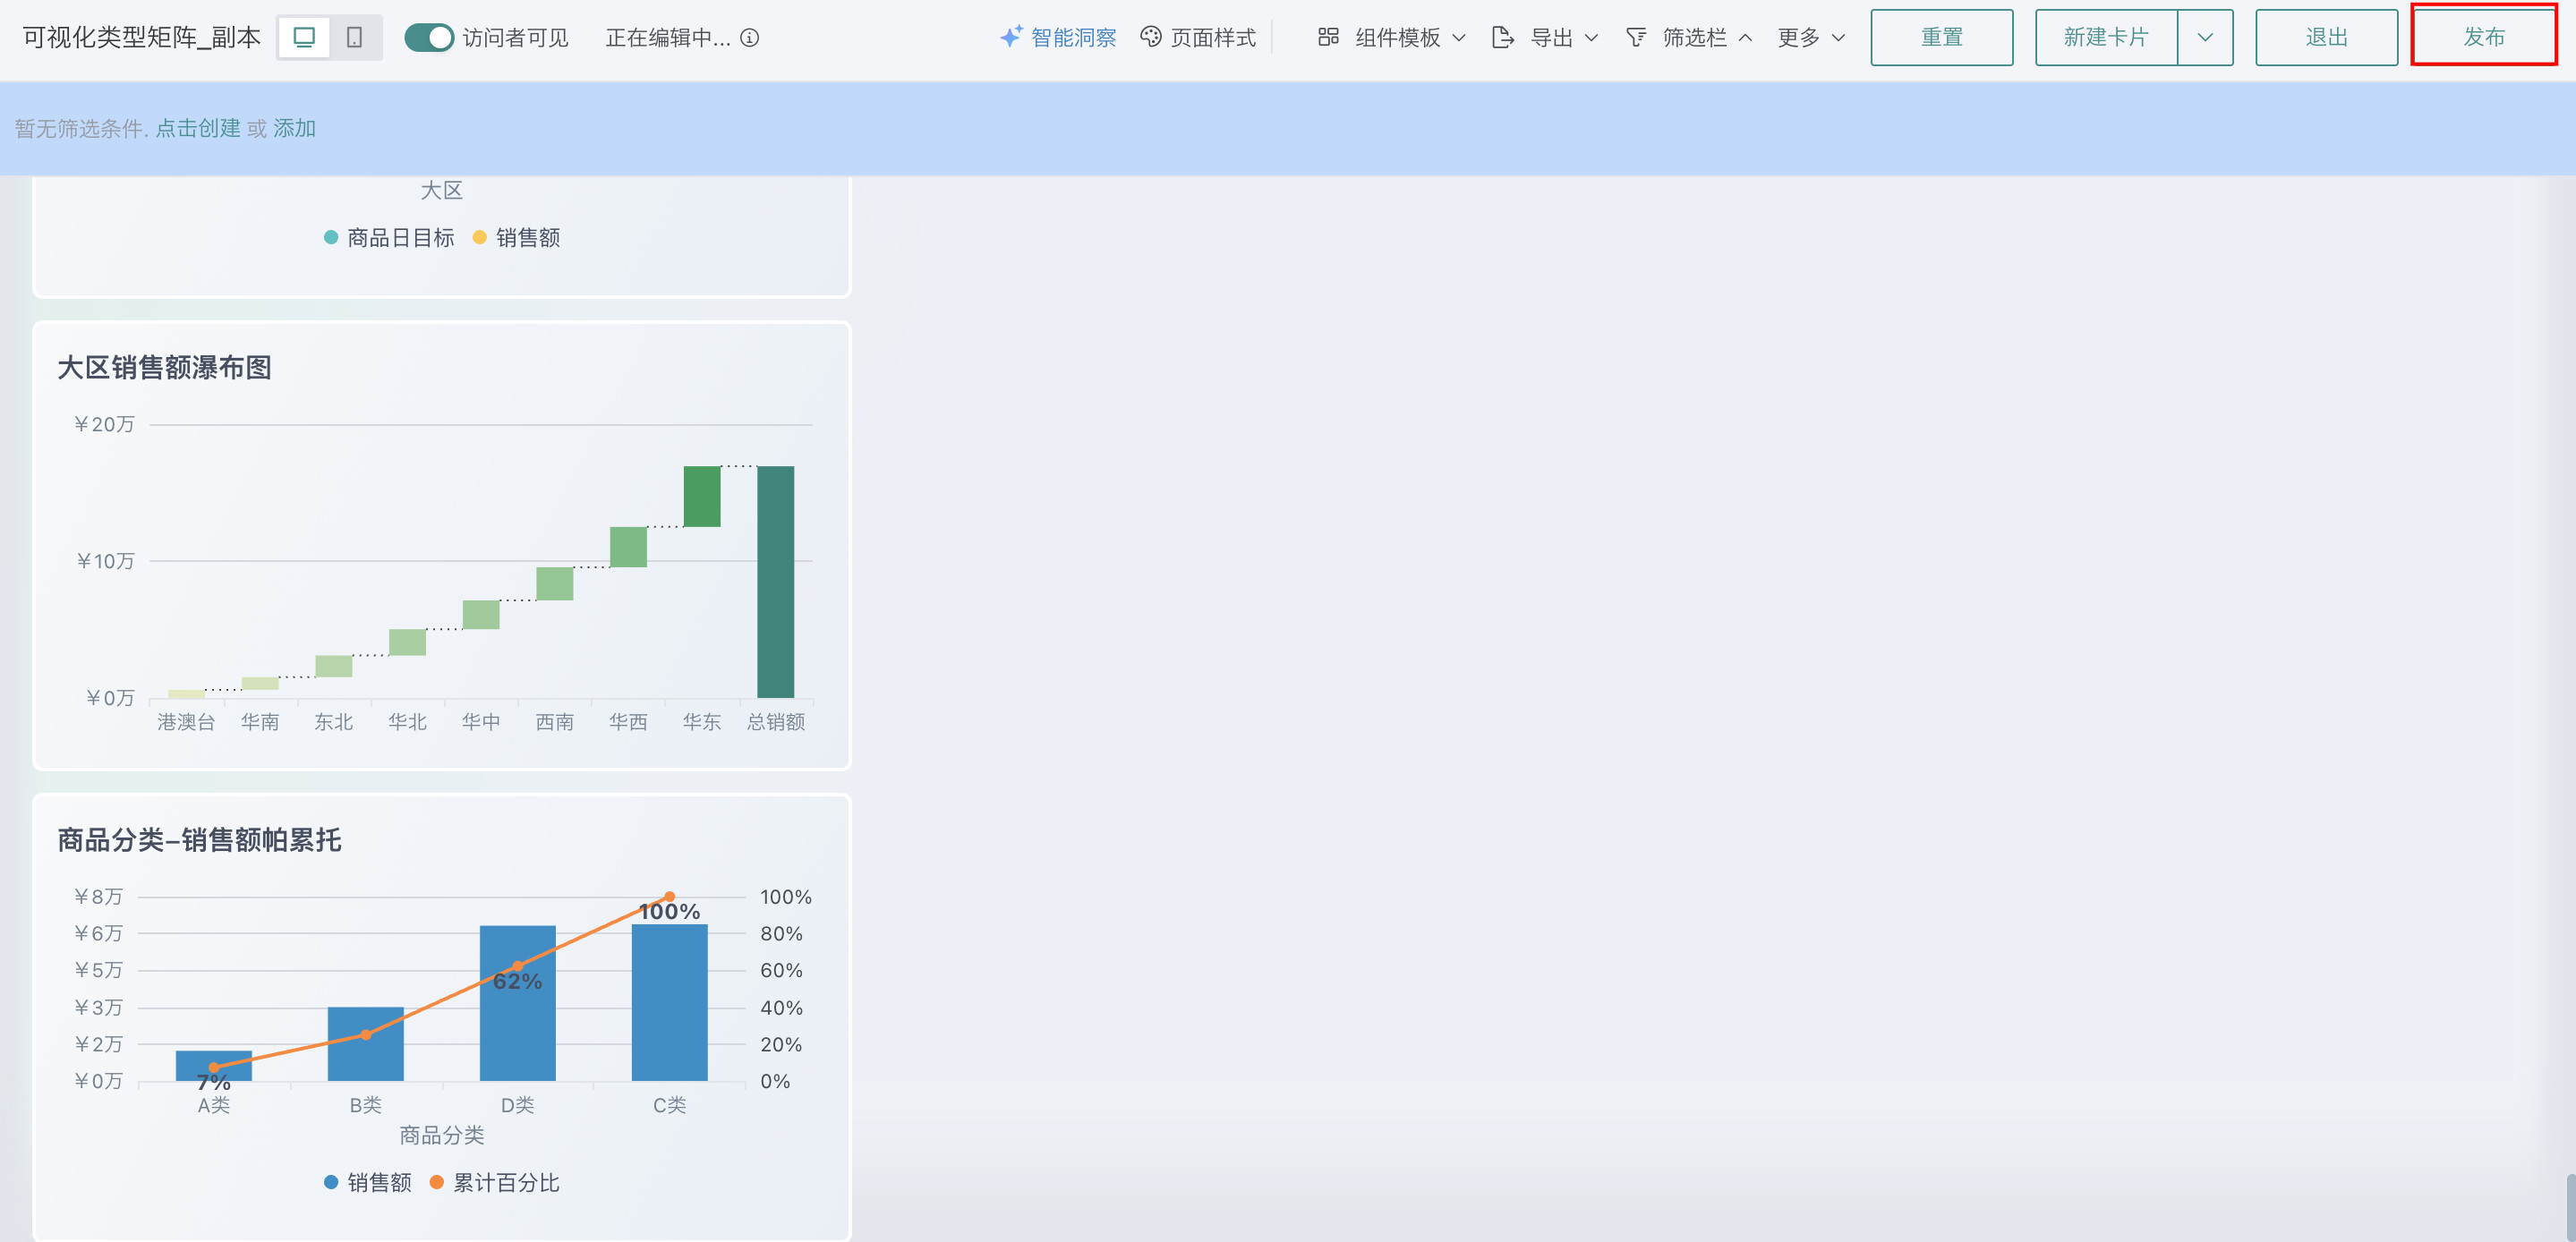This screenshot has height=1242, width=2576.
Task: Open 智能洞察 sparkle icon
Action: 1011,37
